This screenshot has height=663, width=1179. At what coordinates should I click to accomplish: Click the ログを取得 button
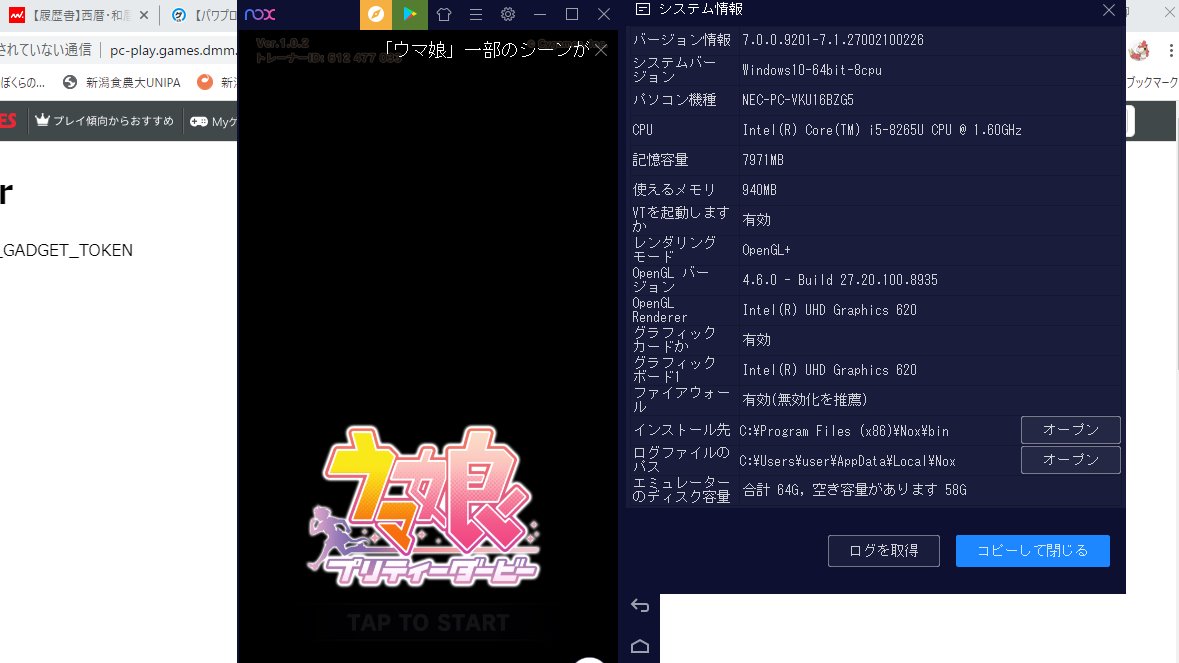click(883, 551)
